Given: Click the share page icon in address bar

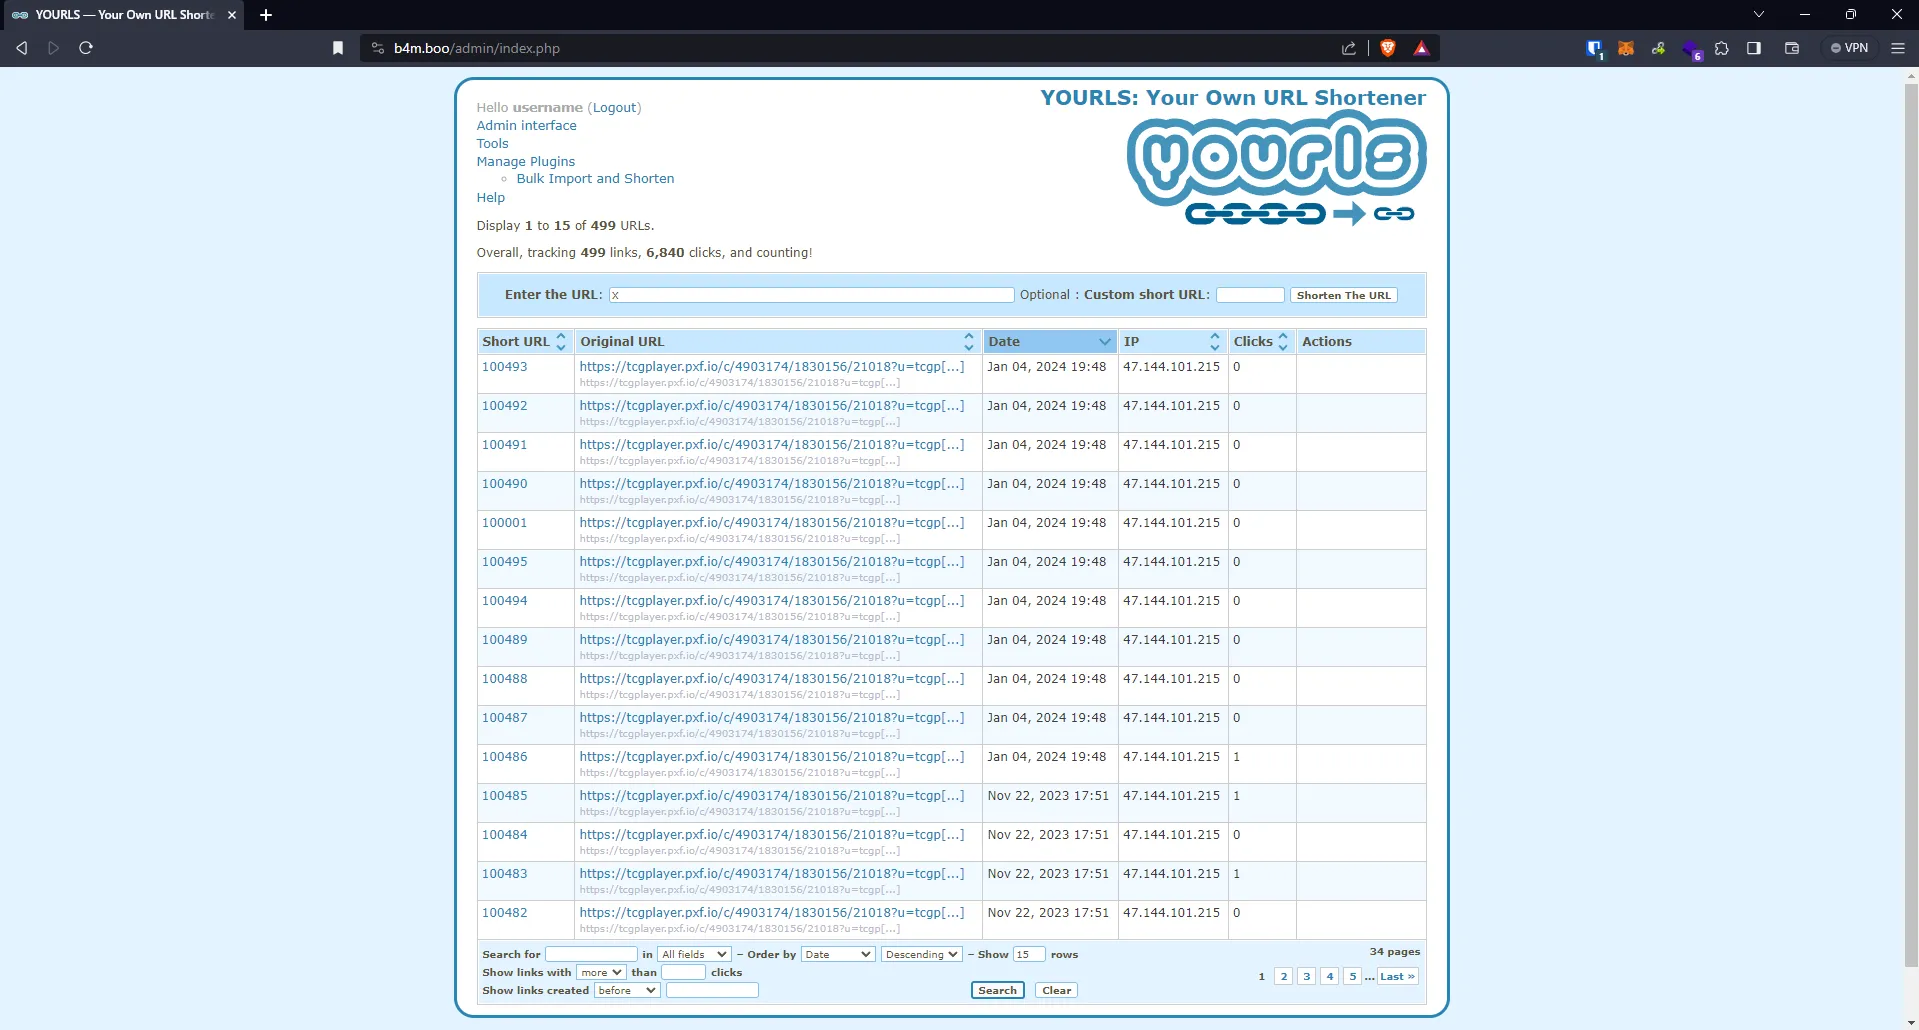Looking at the screenshot, I should click(1349, 48).
